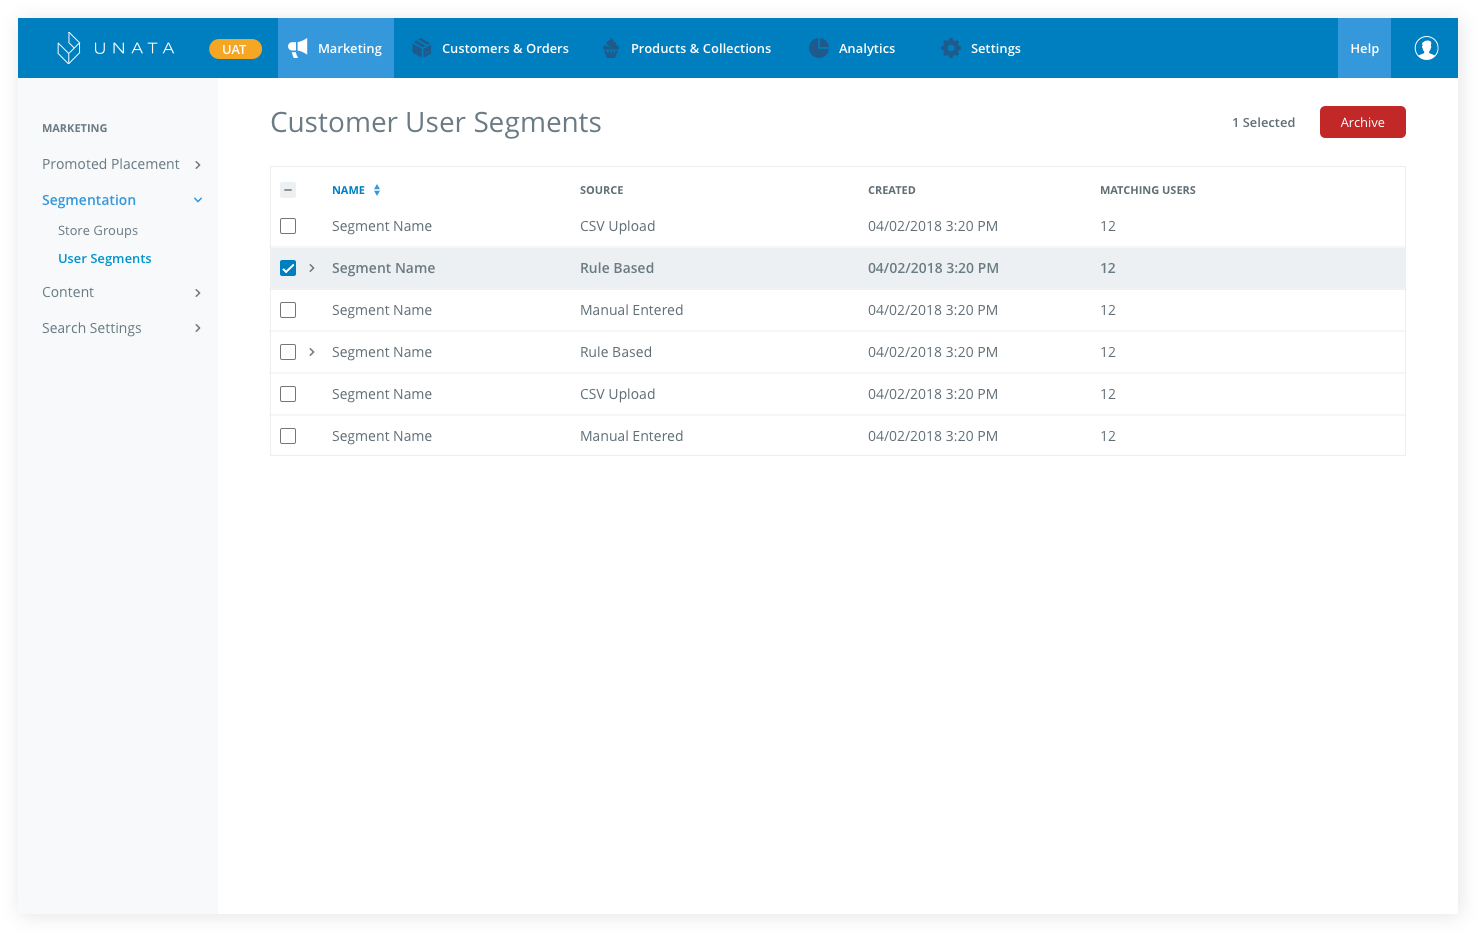1480x936 pixels.
Task: Click 'Rule Based' in the selected row
Action: click(617, 268)
